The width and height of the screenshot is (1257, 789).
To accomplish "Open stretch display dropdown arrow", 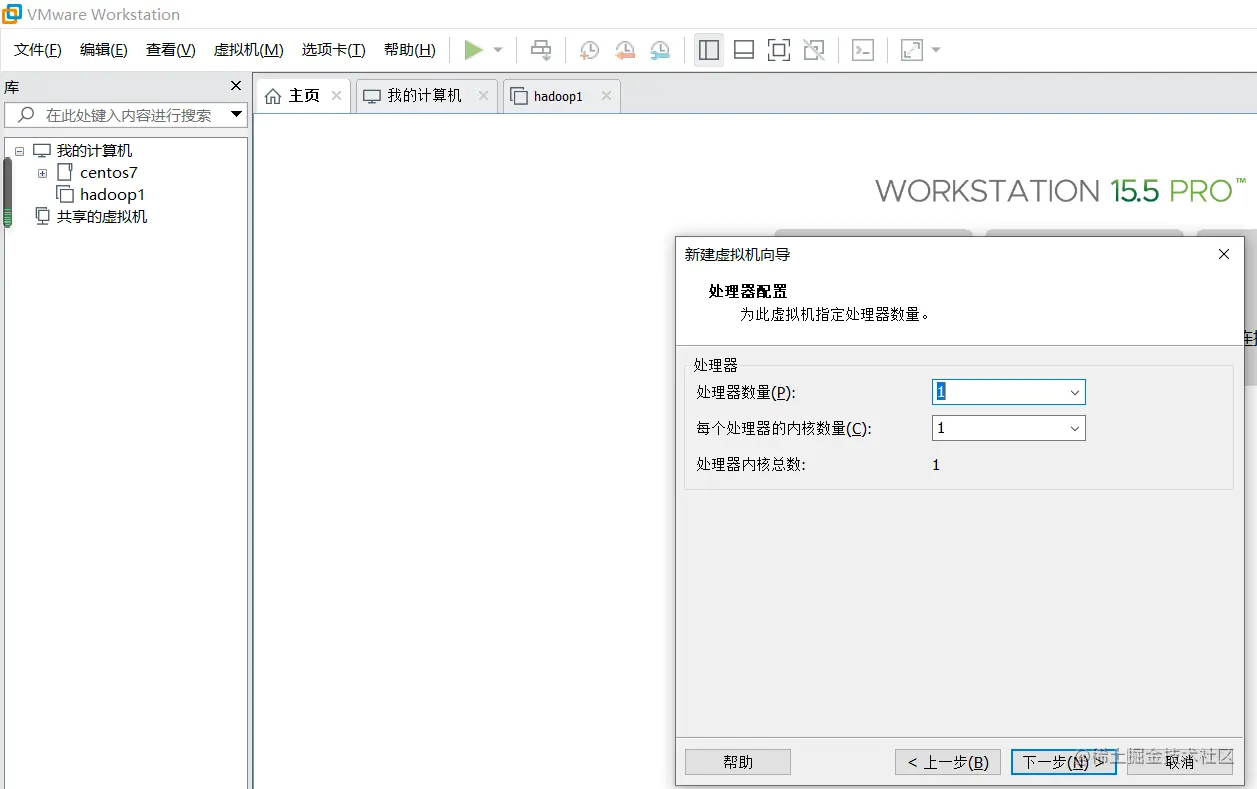I will click(936, 50).
